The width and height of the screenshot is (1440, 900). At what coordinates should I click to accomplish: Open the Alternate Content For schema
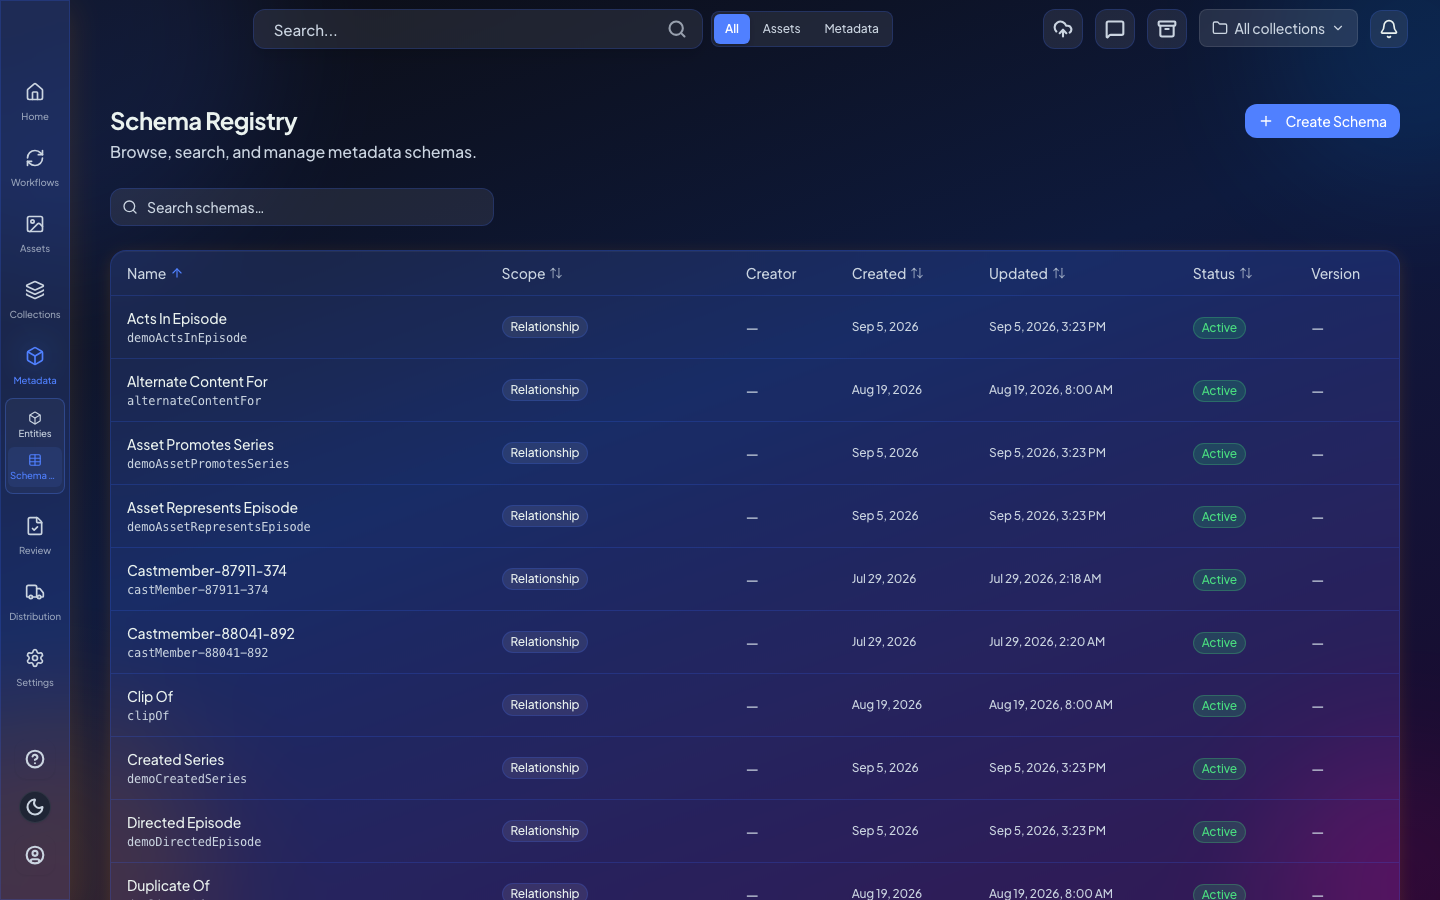197,382
